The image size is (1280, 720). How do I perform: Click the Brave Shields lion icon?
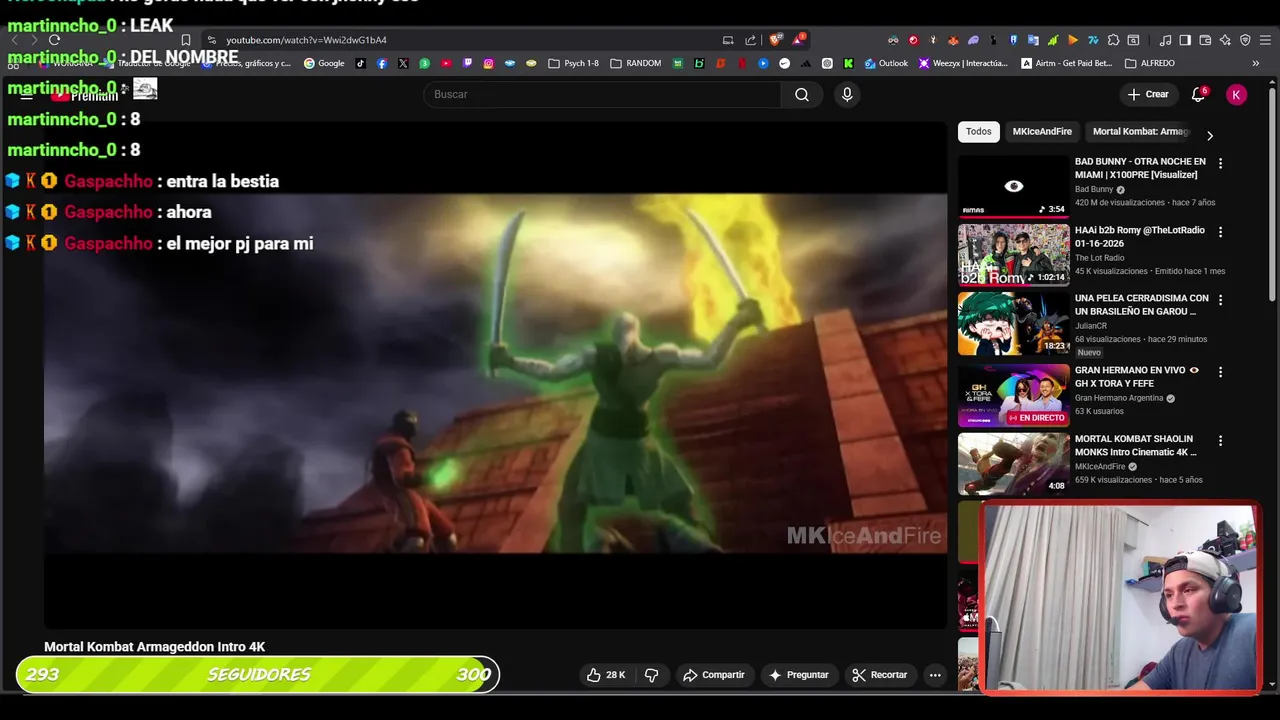coord(775,40)
